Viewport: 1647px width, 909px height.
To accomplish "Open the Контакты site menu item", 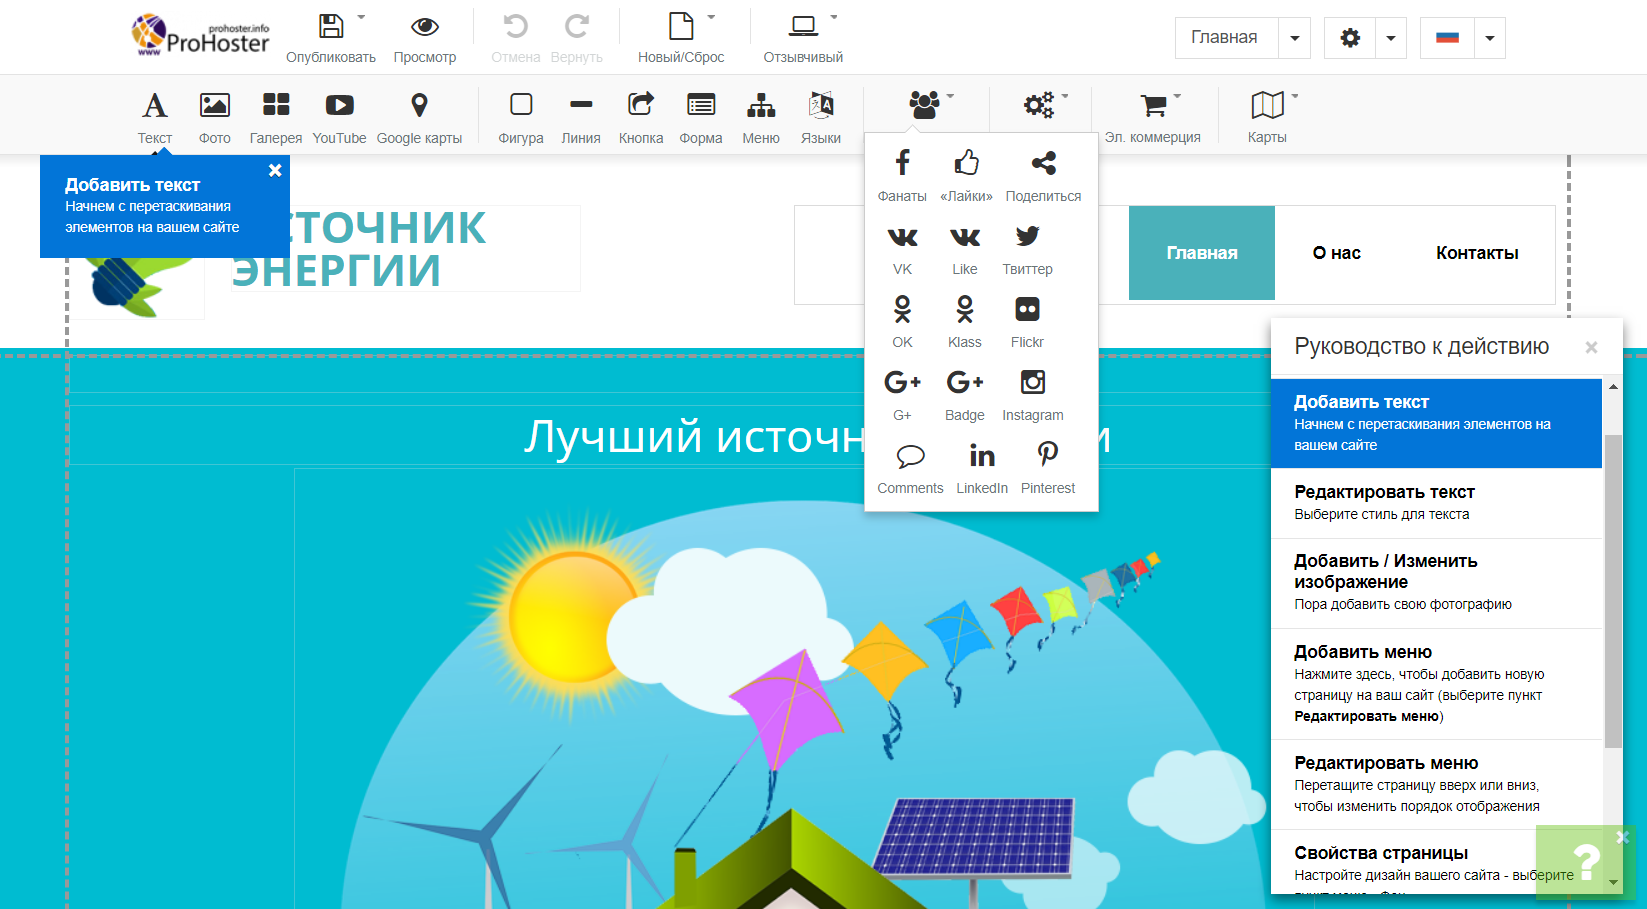I will point(1476,253).
